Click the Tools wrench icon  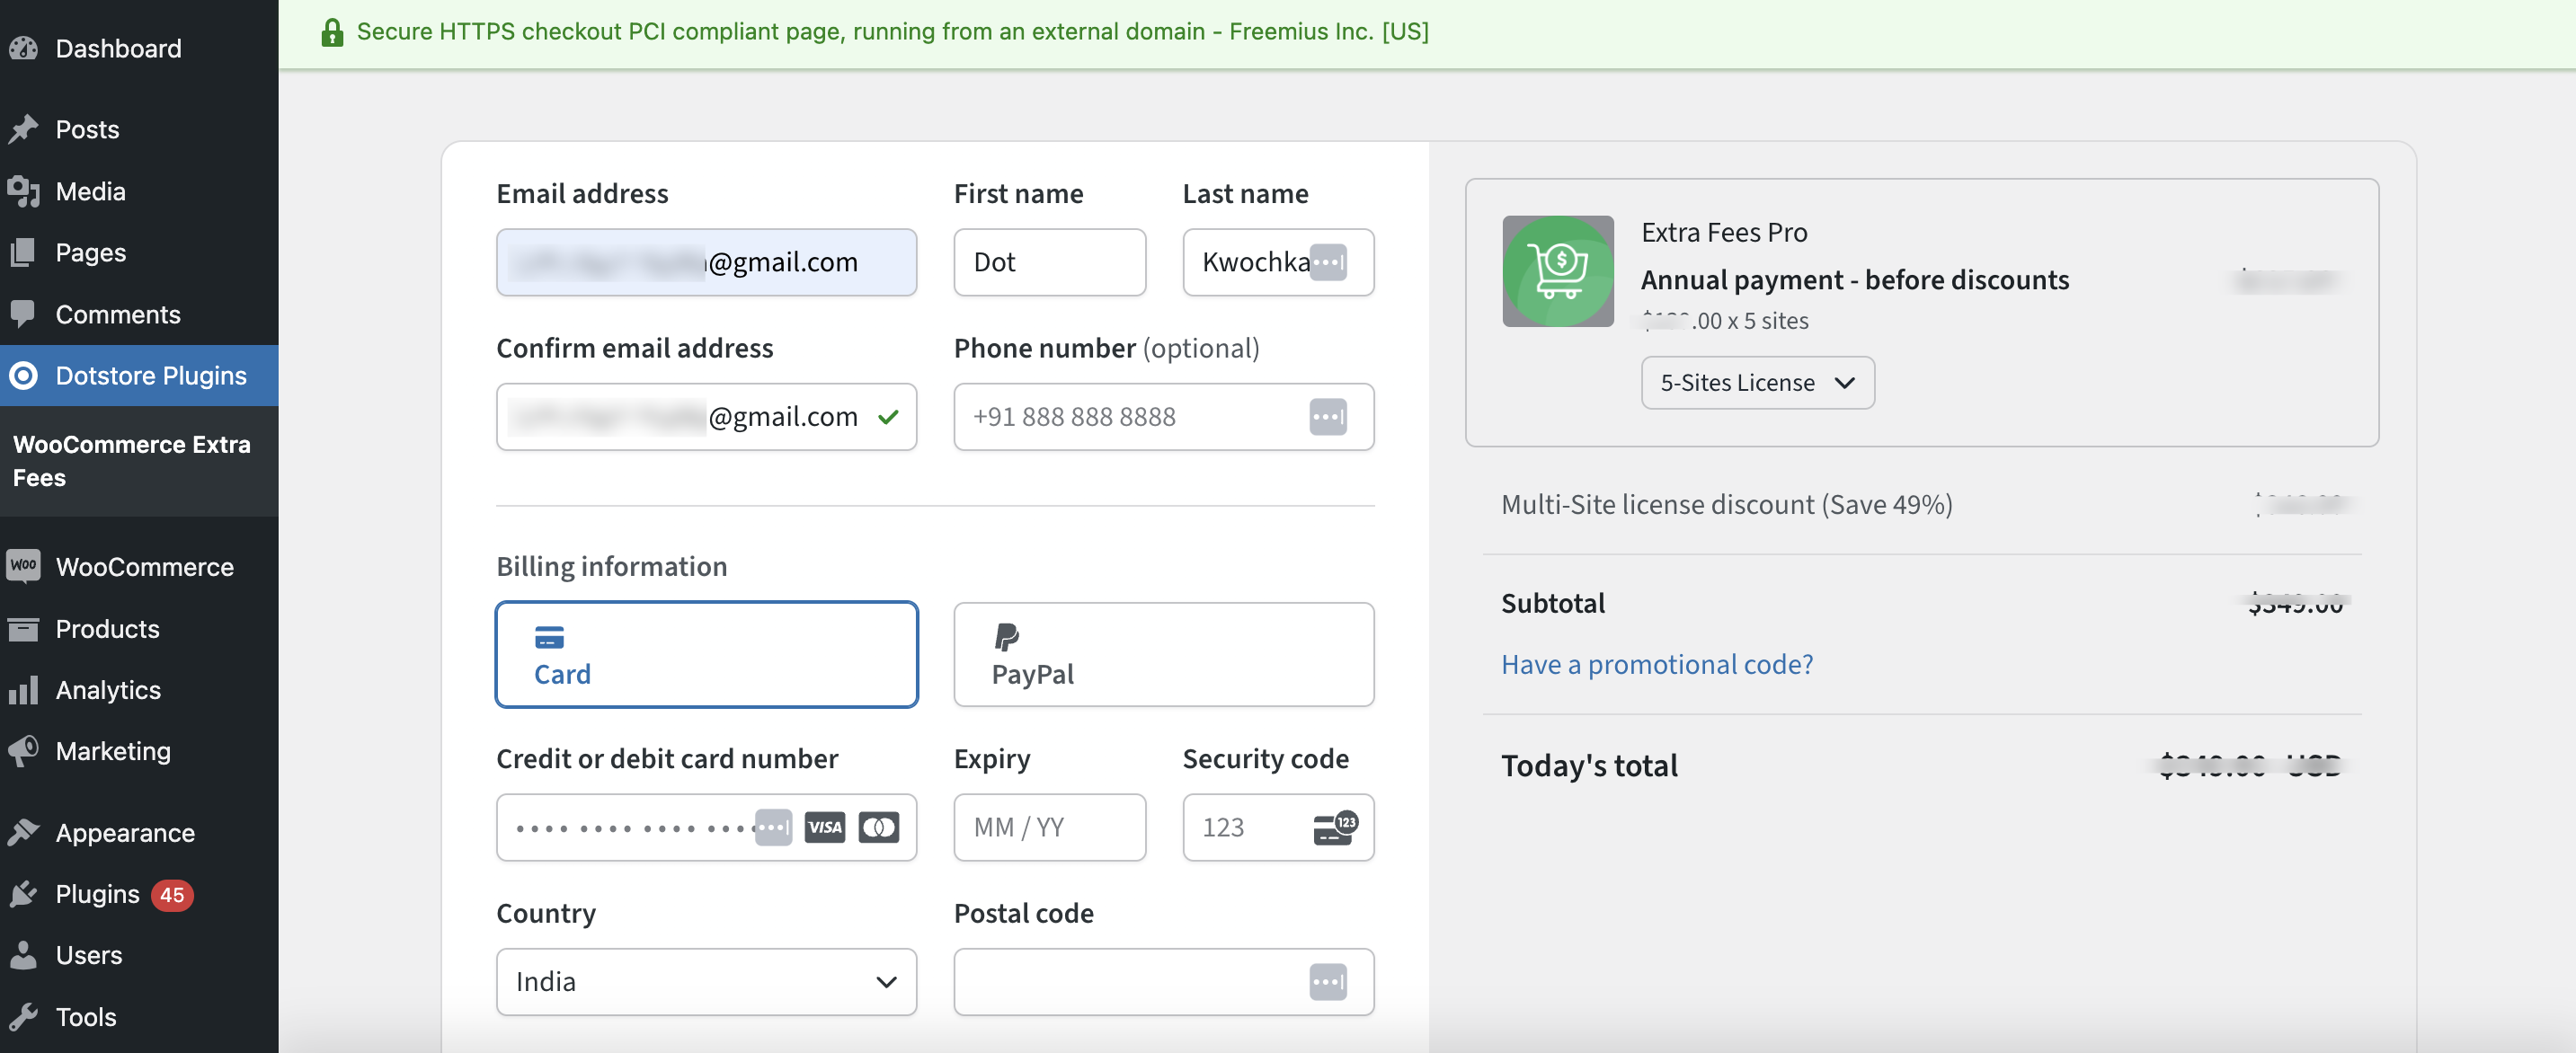tap(23, 1016)
